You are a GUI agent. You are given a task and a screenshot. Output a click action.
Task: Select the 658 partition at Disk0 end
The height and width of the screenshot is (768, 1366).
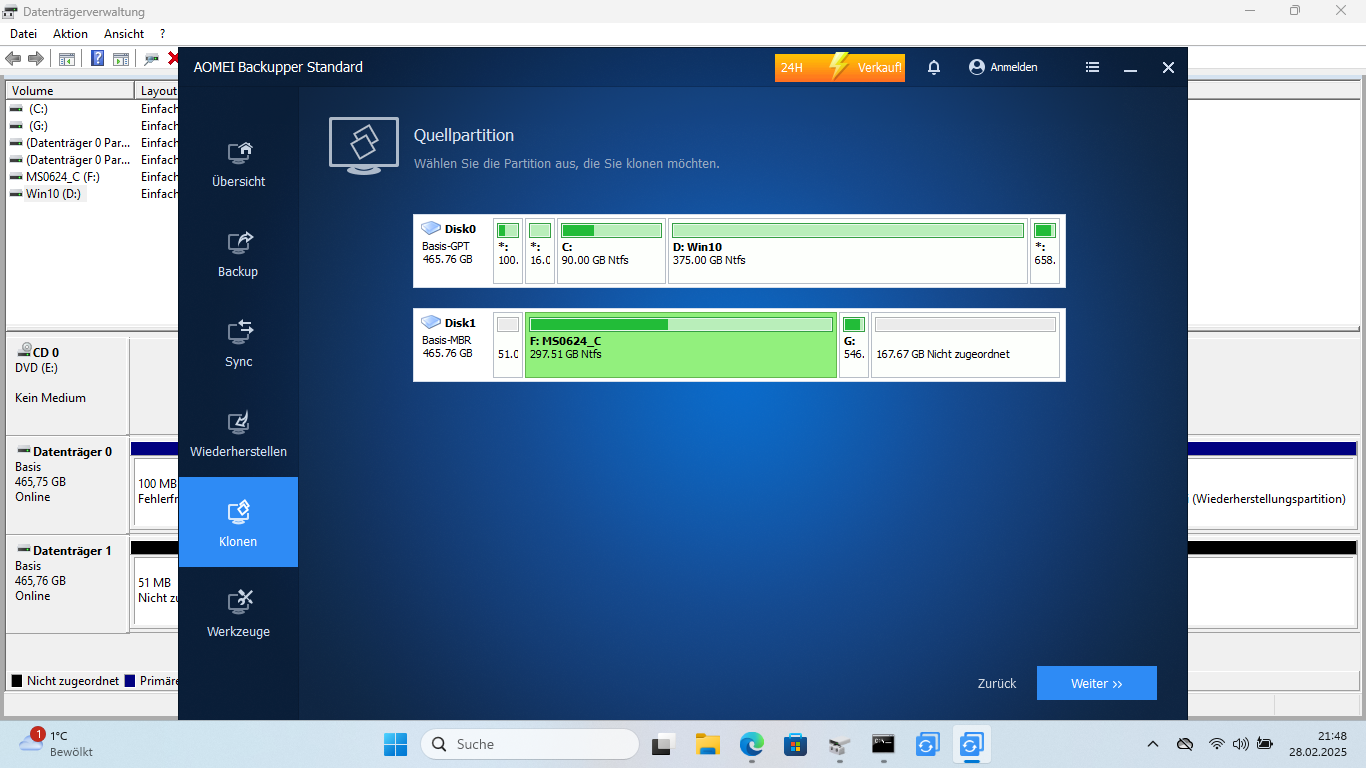(x=1045, y=251)
